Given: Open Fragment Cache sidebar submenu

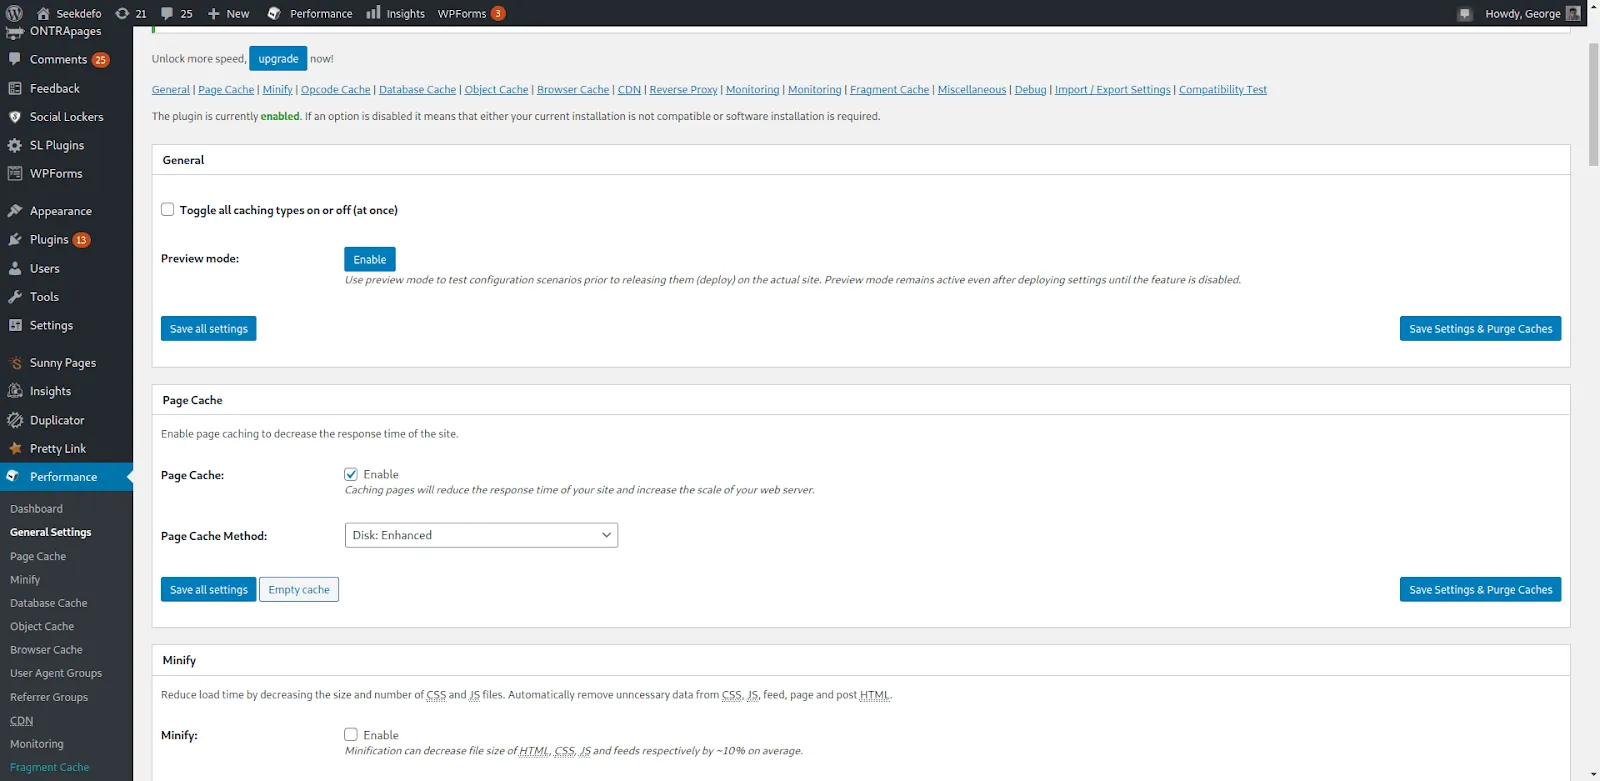Looking at the screenshot, I should coord(50,767).
